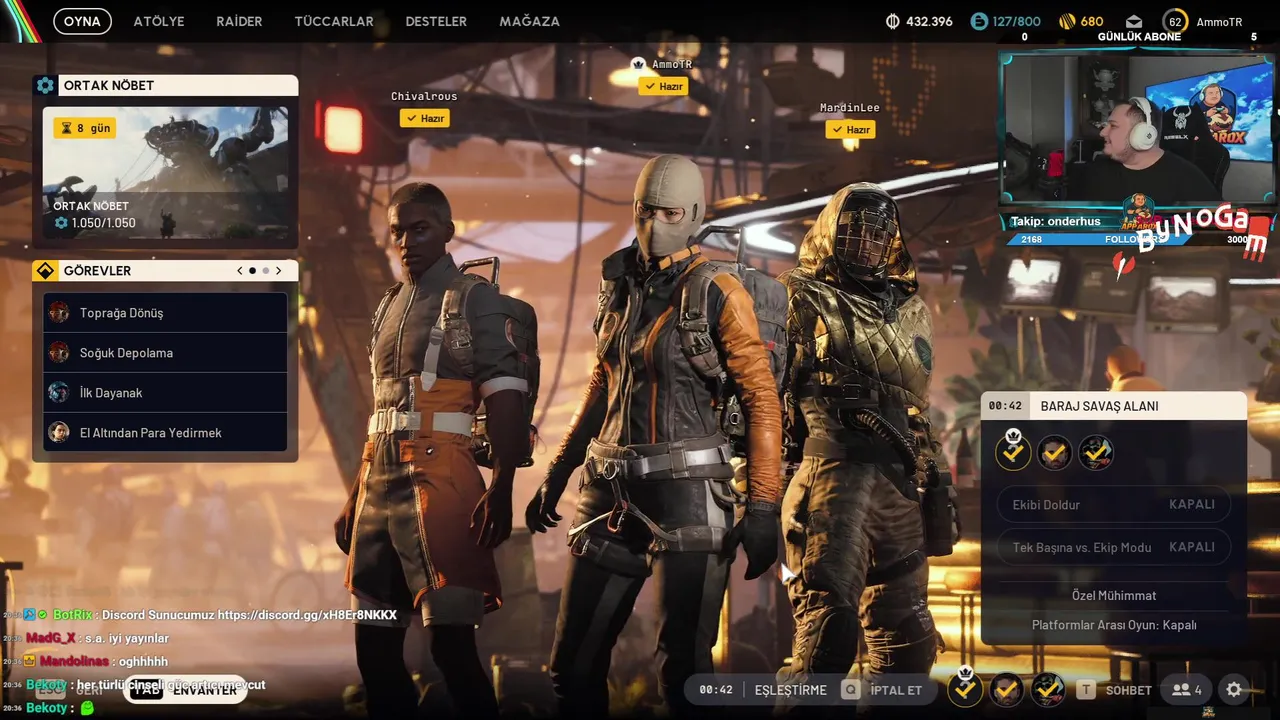Click MardinLee's Hazır ready badge
Viewport: 1280px width, 720px height.
[850, 129]
